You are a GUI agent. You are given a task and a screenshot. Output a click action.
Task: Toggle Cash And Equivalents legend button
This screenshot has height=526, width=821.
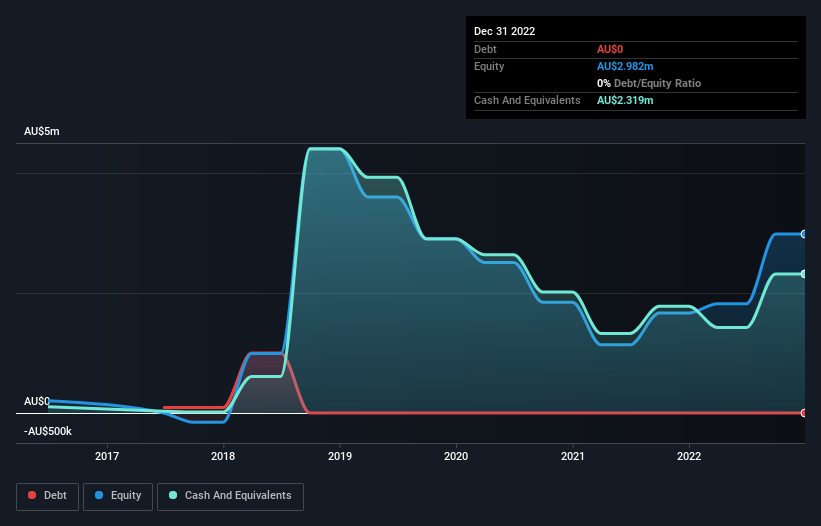coord(230,496)
